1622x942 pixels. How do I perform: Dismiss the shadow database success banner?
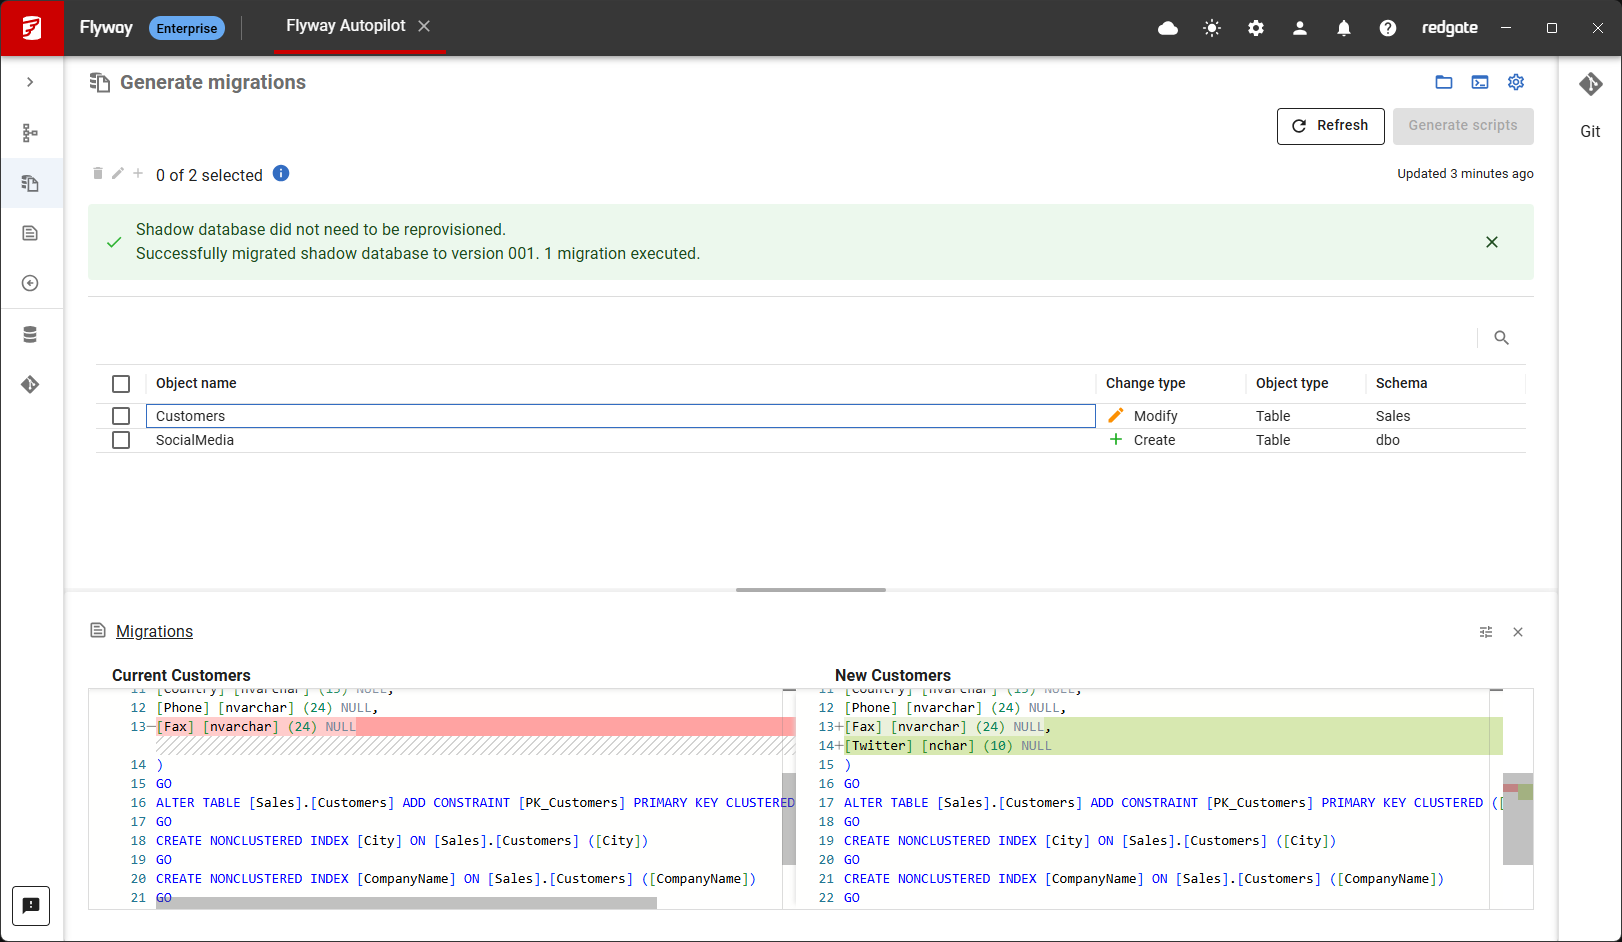[x=1492, y=242]
